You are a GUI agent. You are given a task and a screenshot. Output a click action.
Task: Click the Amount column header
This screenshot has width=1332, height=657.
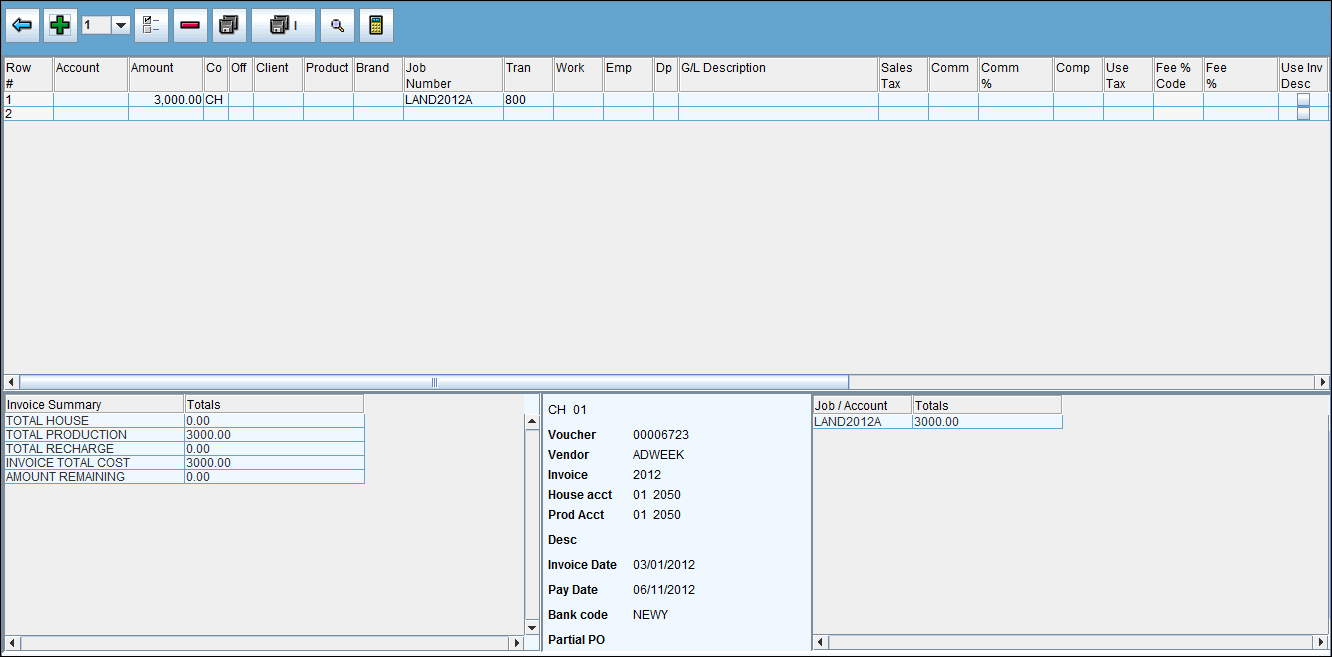point(166,75)
